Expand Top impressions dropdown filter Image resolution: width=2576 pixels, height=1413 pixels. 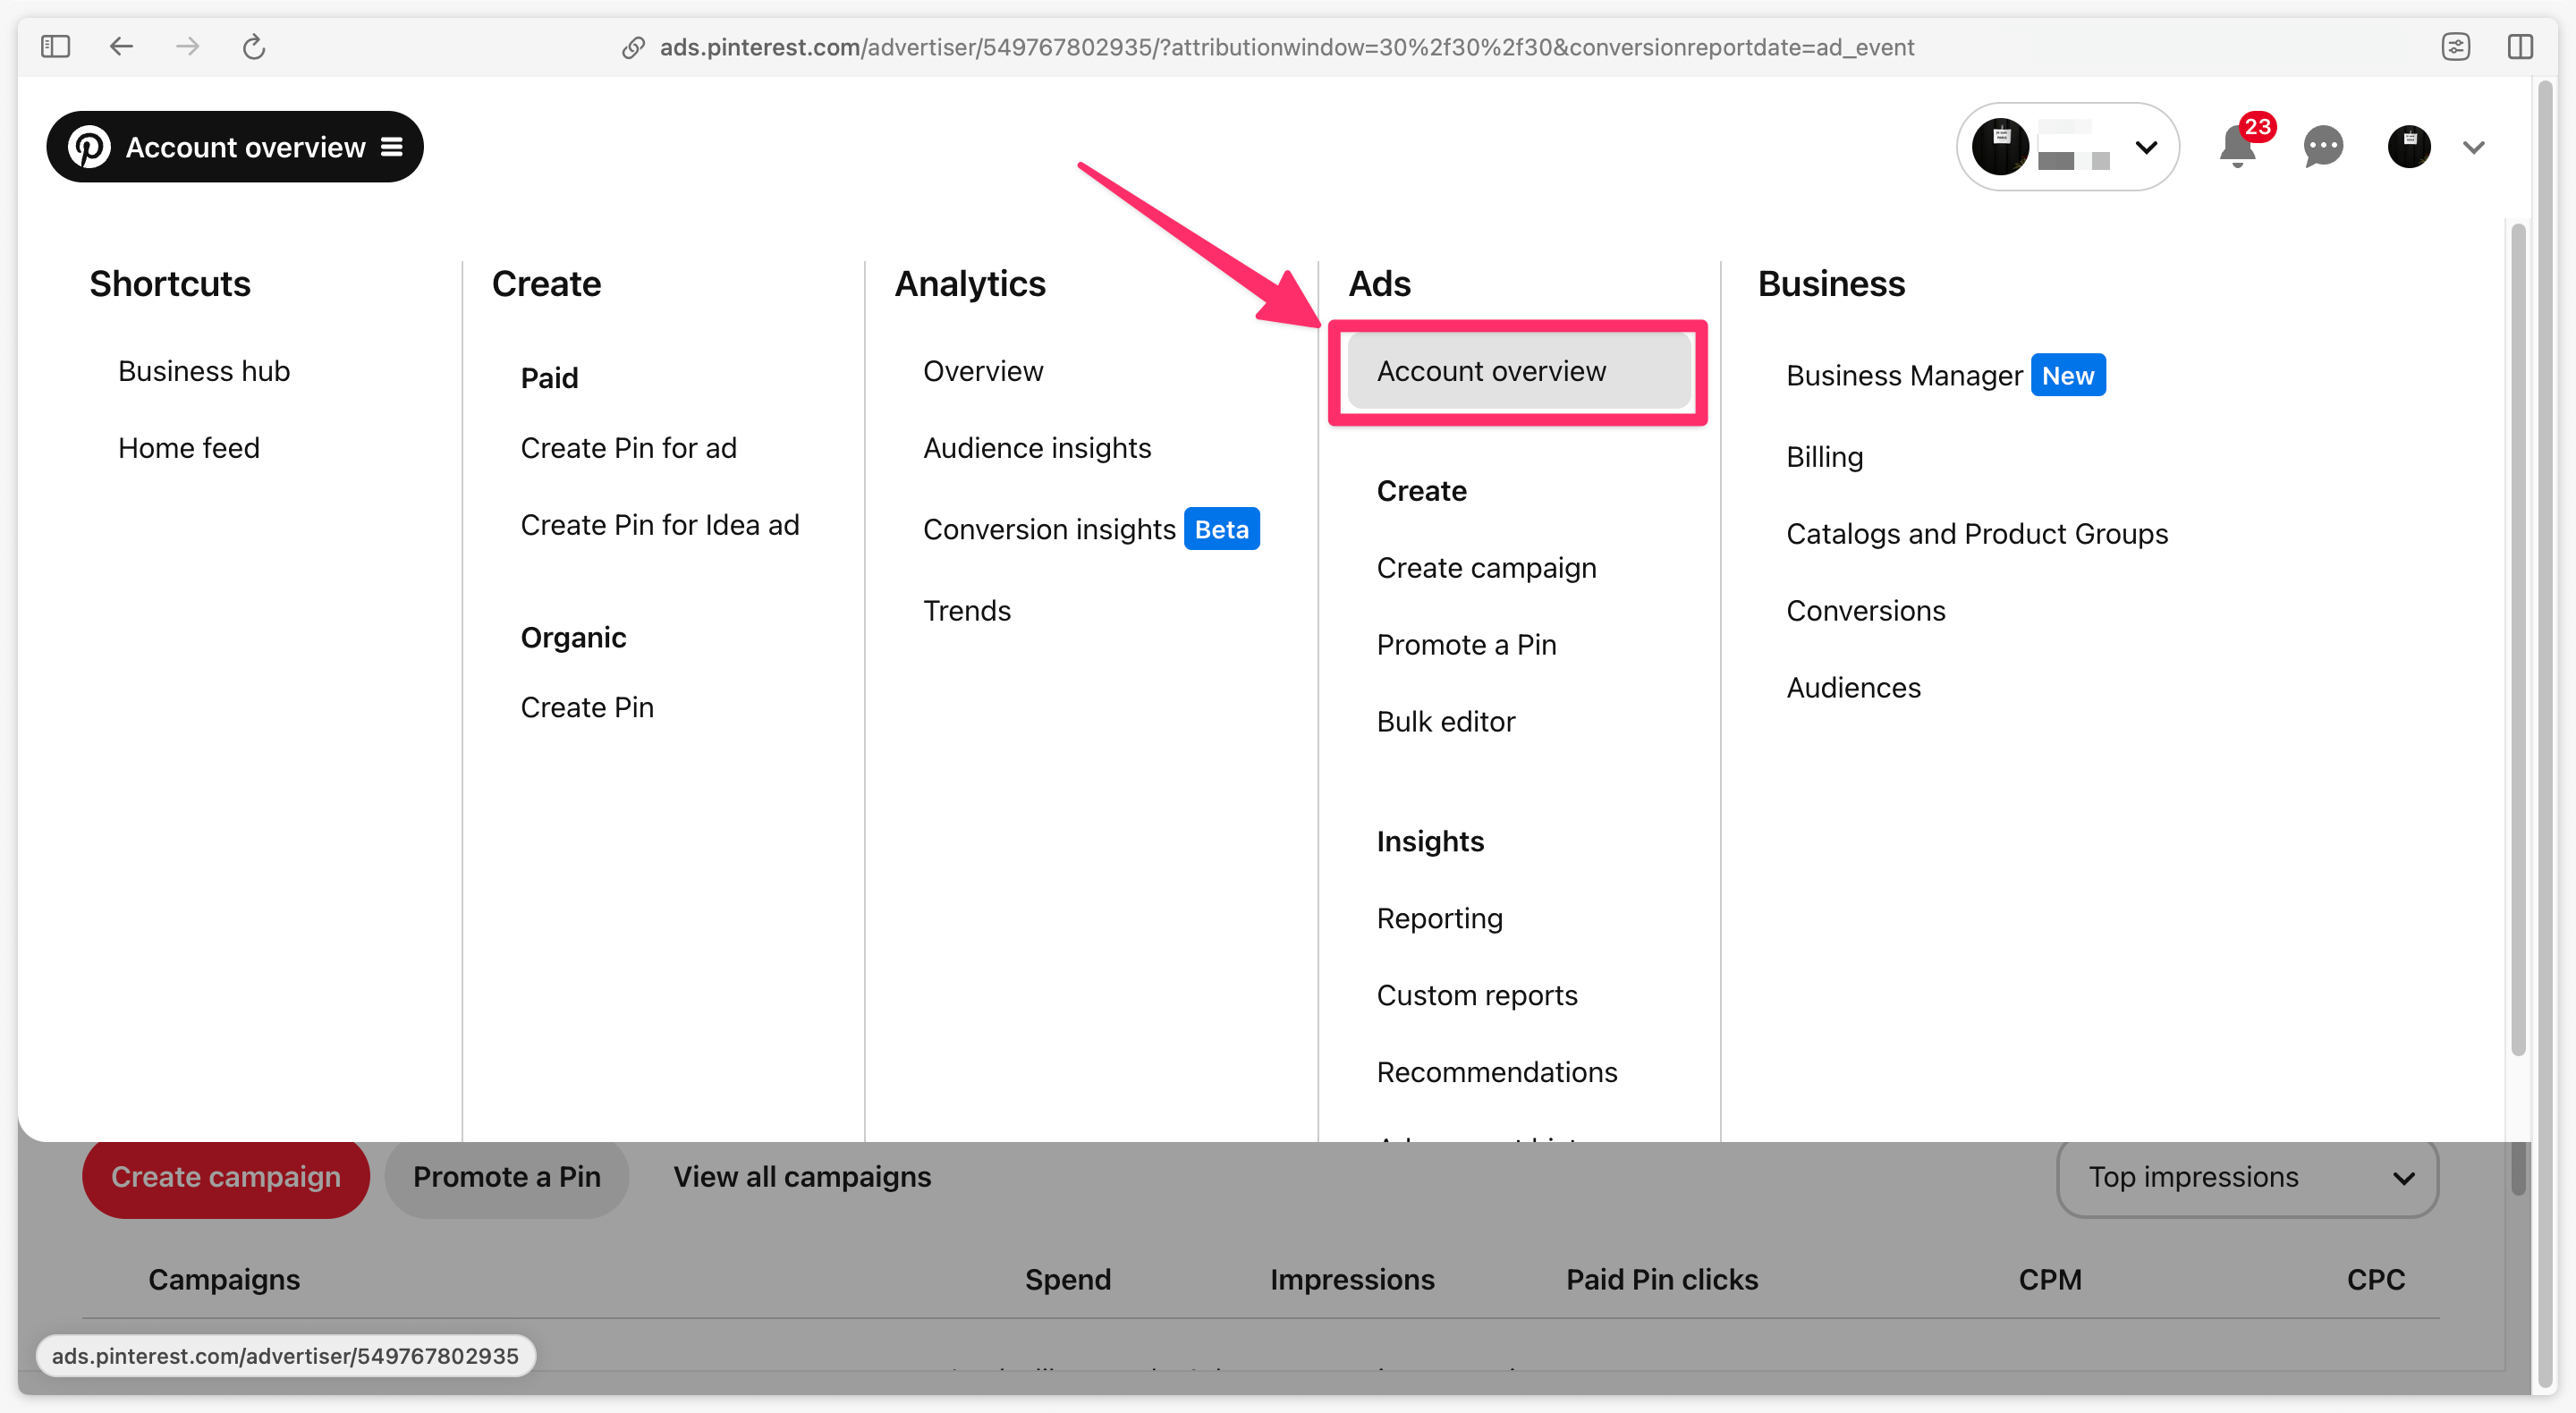pyautogui.click(x=2250, y=1176)
